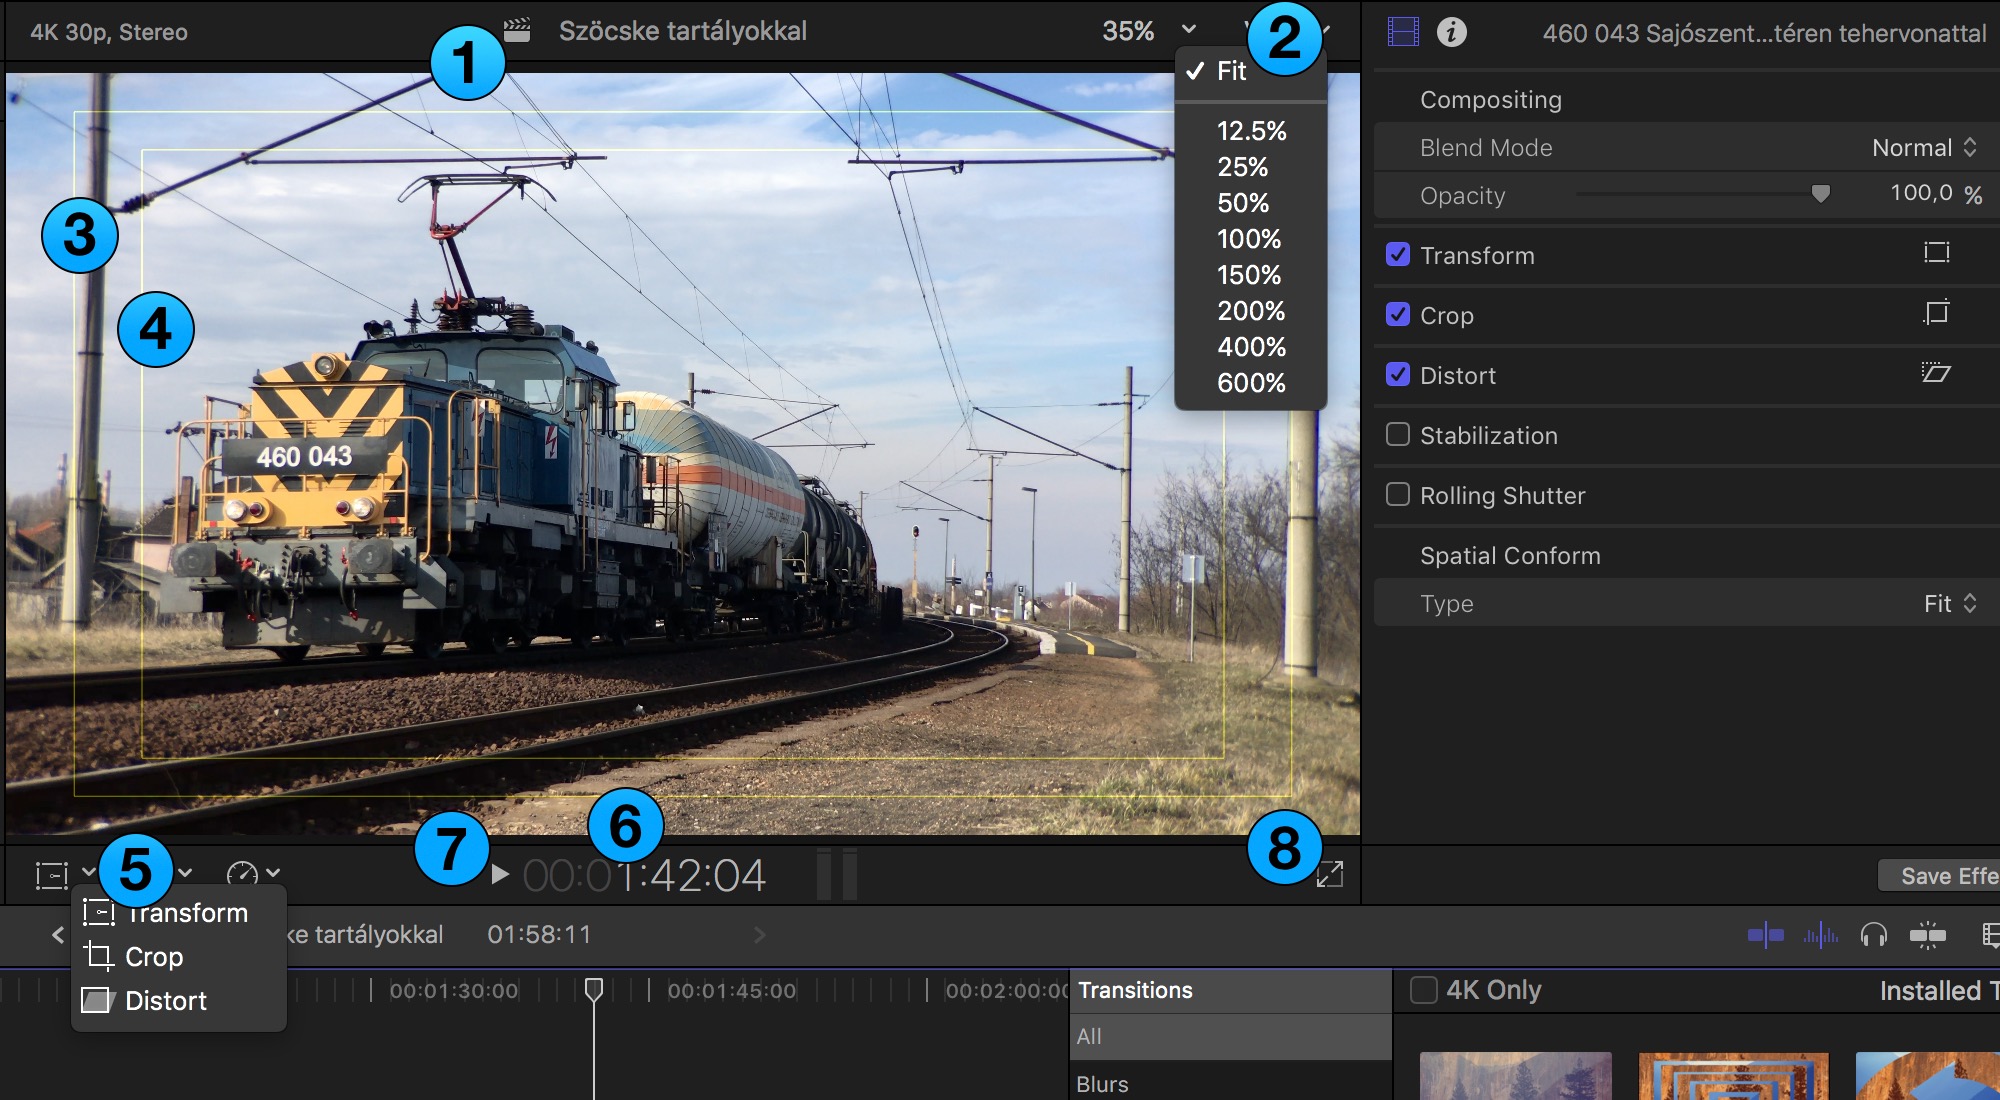Image resolution: width=2000 pixels, height=1100 pixels.
Task: Go forward in timeline history arrow
Action: [x=760, y=935]
